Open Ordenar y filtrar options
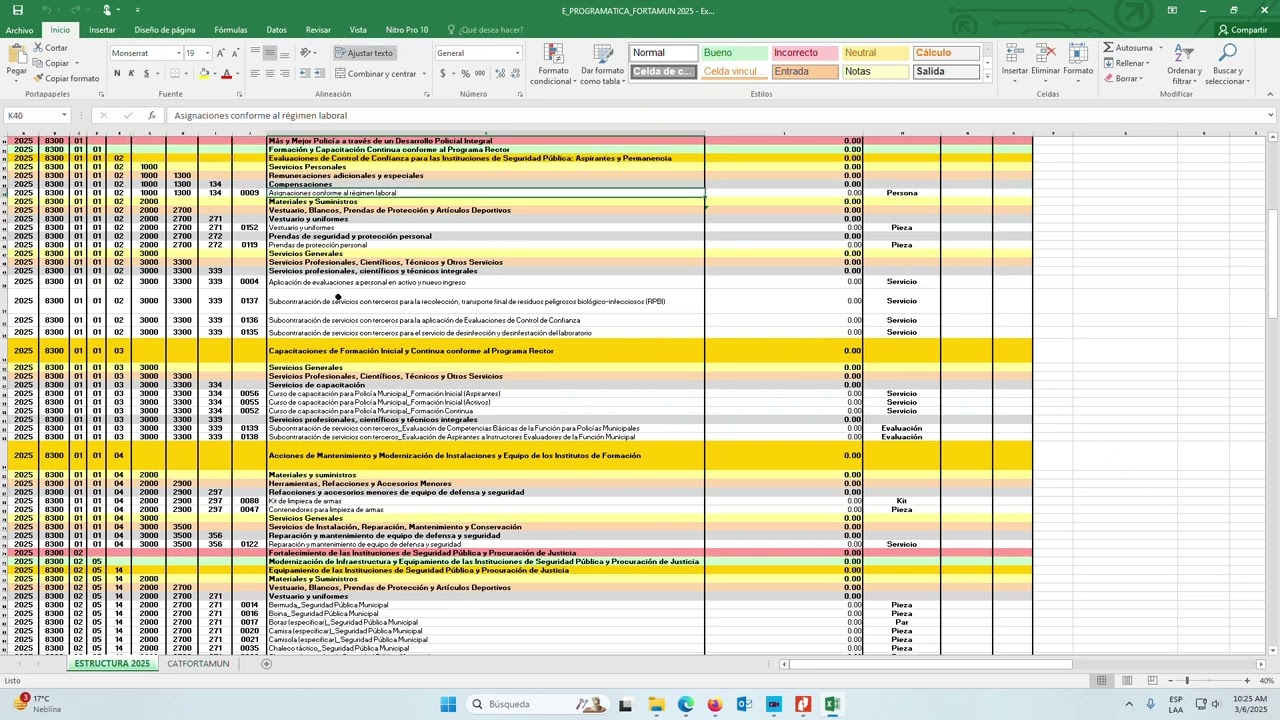 point(1184,65)
